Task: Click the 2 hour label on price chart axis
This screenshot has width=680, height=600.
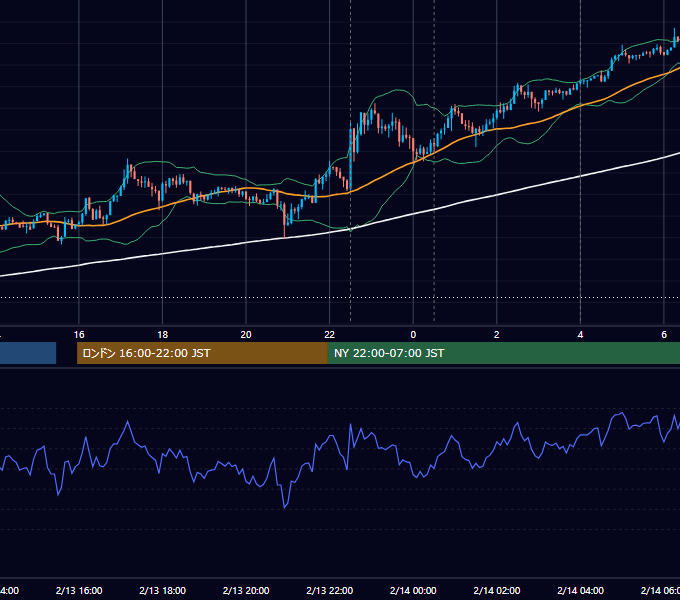Action: pyautogui.click(x=497, y=335)
